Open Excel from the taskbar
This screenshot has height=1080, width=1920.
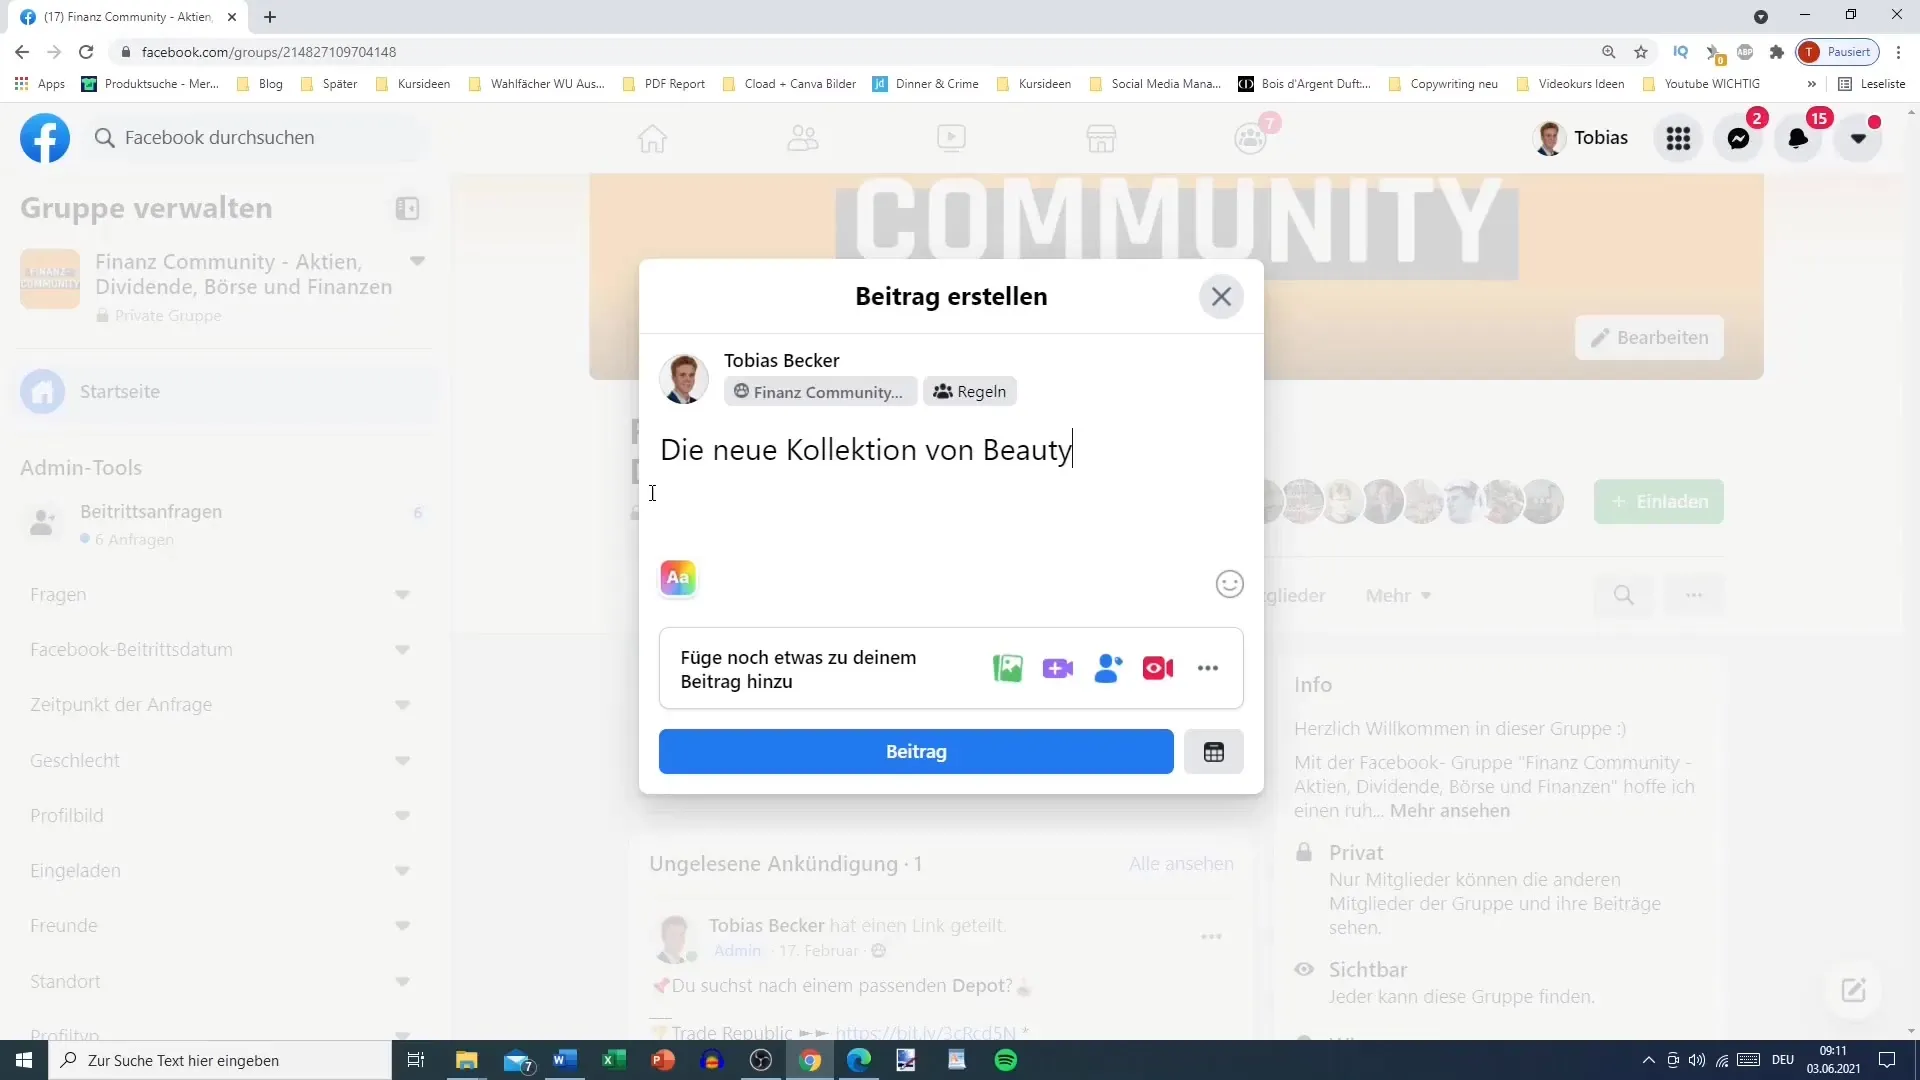click(614, 1060)
